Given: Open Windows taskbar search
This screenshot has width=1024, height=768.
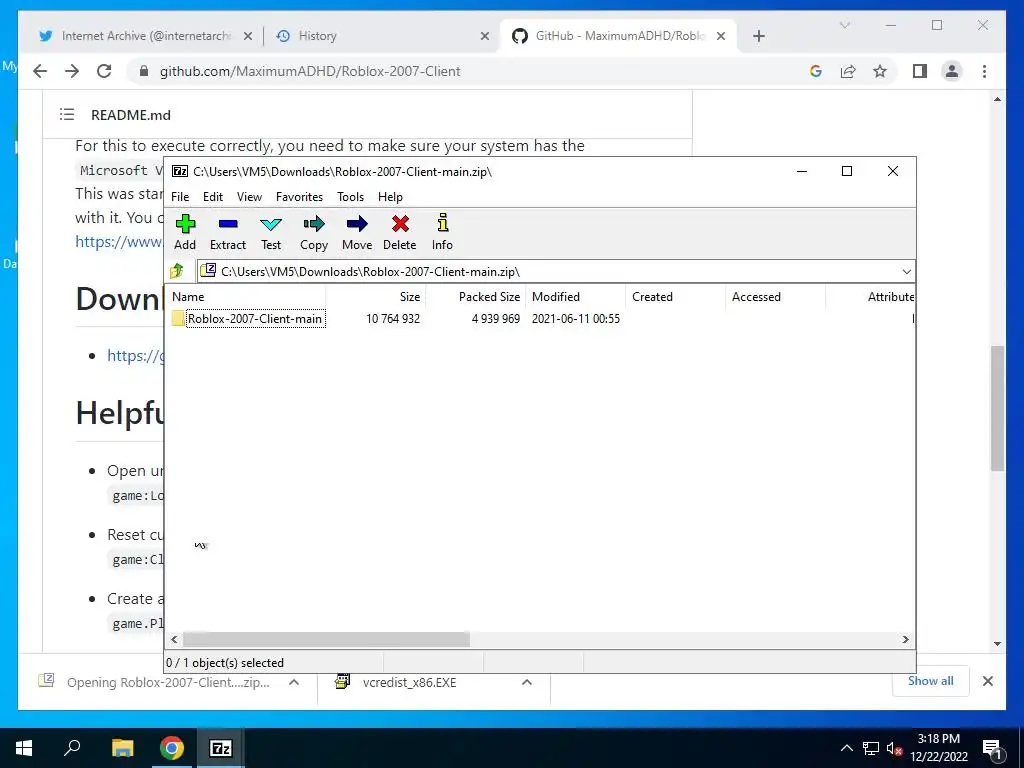Looking at the screenshot, I should (x=72, y=748).
